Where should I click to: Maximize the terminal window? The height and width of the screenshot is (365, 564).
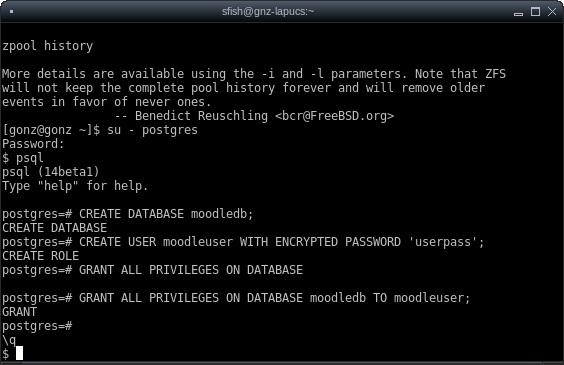pos(535,12)
